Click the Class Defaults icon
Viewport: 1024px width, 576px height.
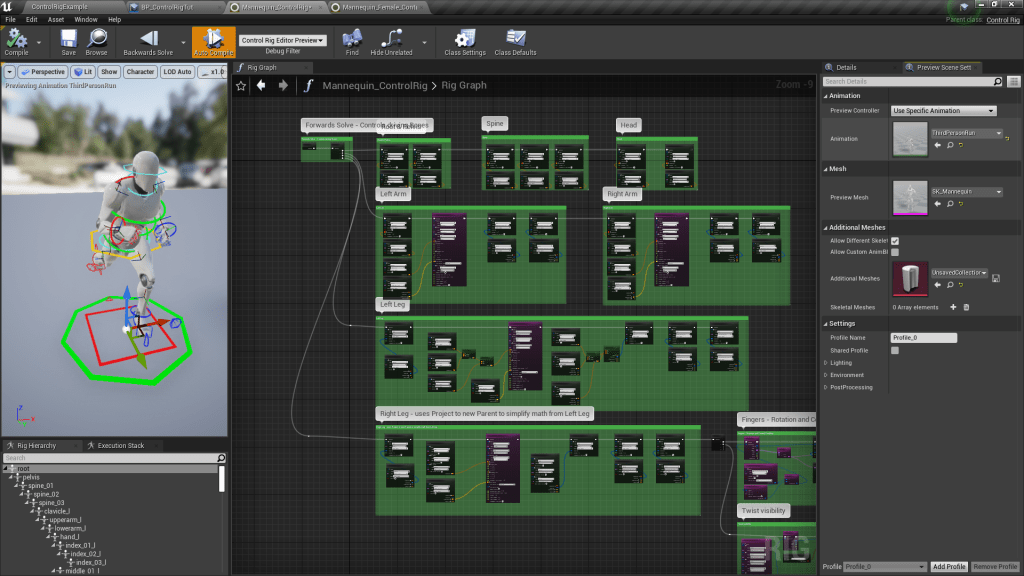pos(515,39)
